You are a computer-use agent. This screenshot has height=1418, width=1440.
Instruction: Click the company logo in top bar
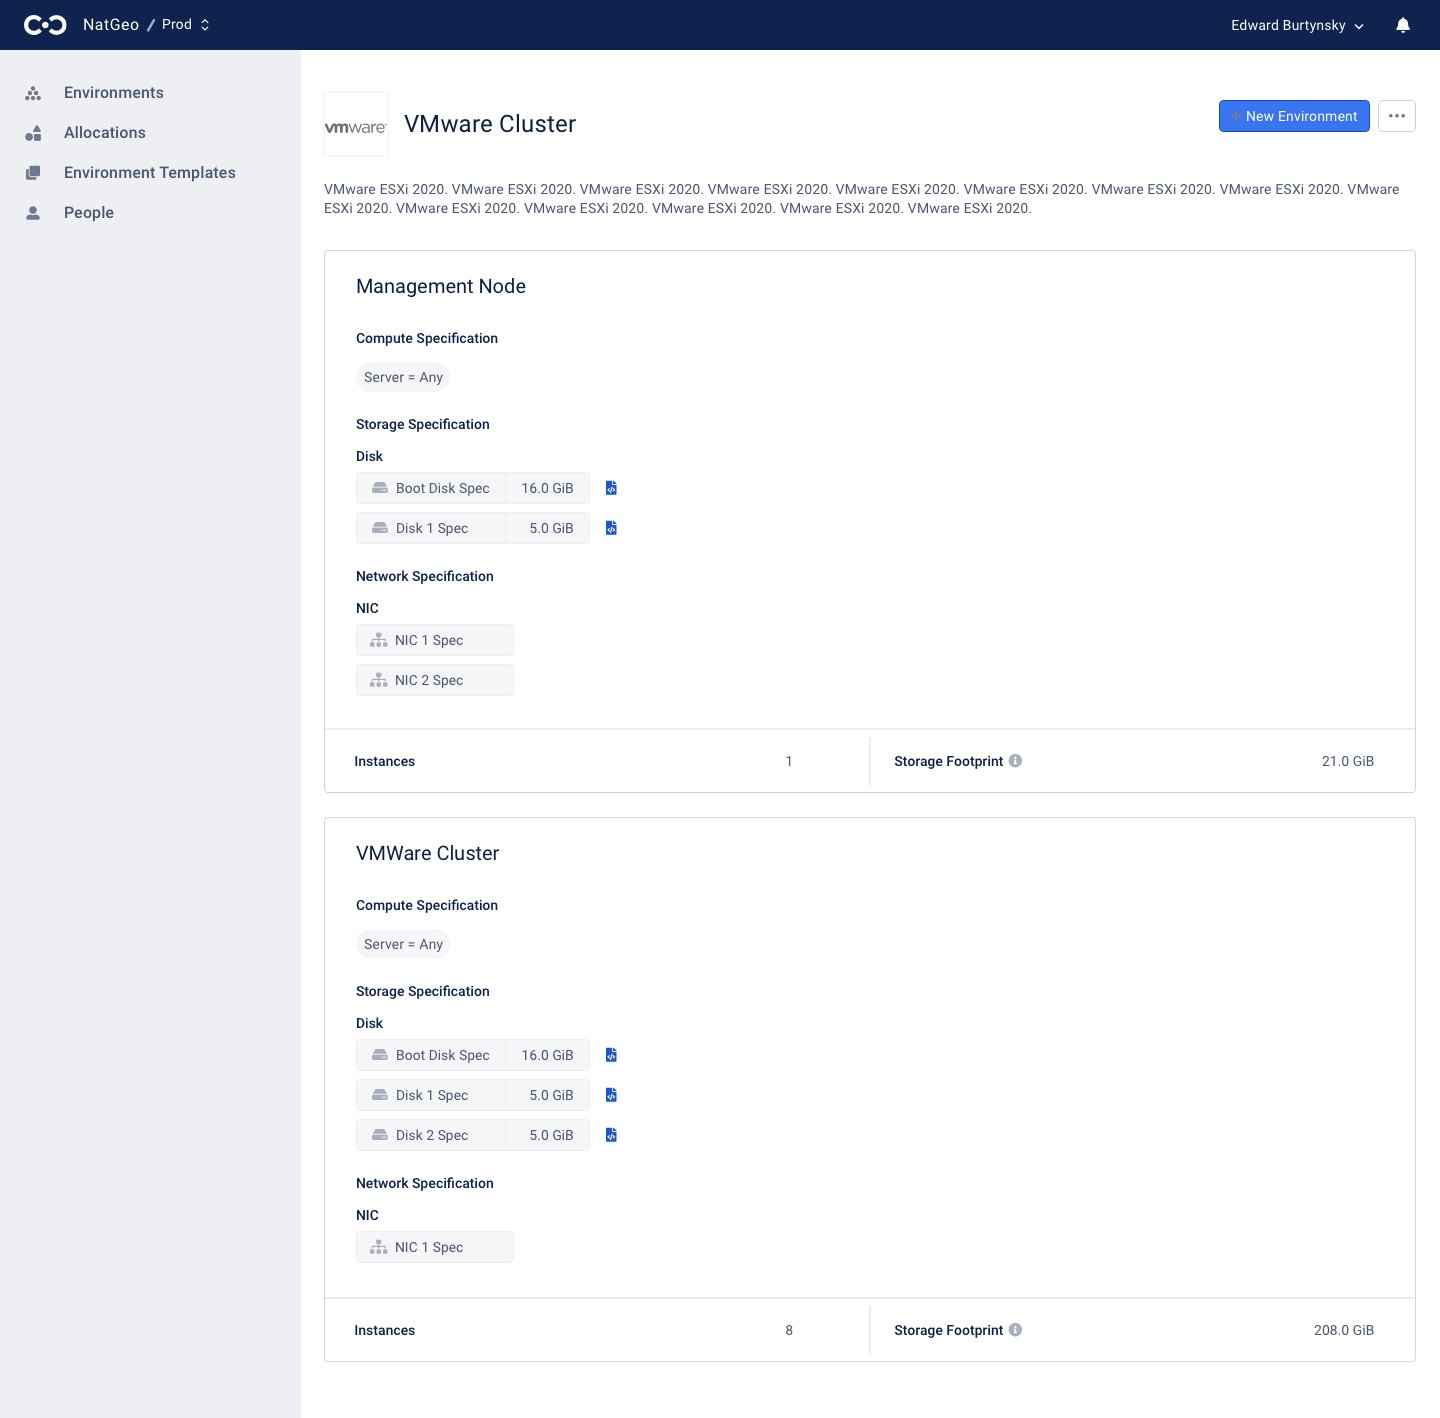(x=45, y=25)
